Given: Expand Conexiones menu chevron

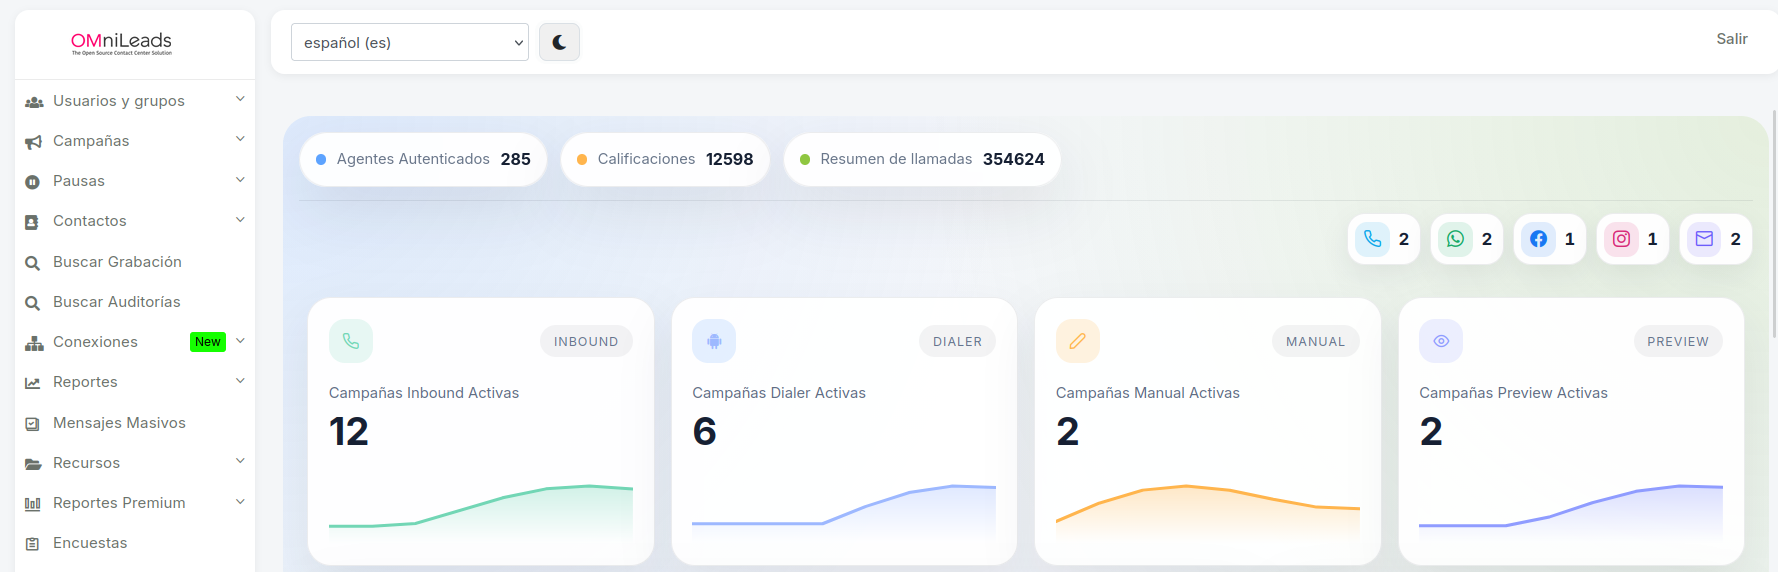Looking at the screenshot, I should click(x=240, y=341).
